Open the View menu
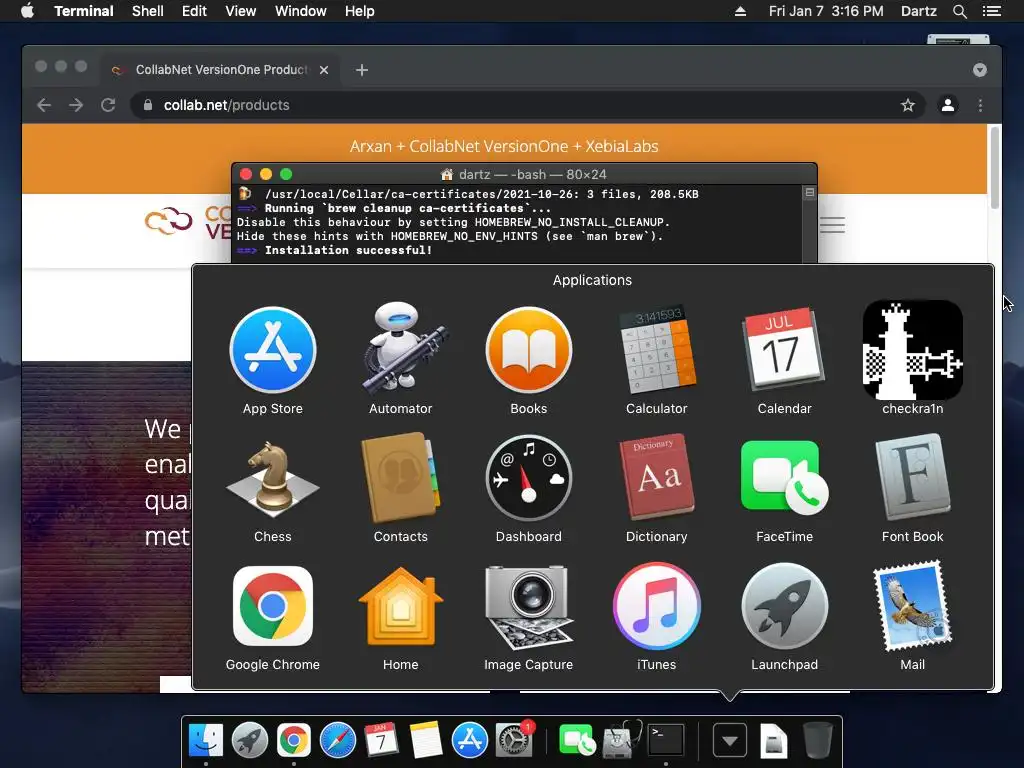This screenshot has height=768, width=1024. coord(240,11)
